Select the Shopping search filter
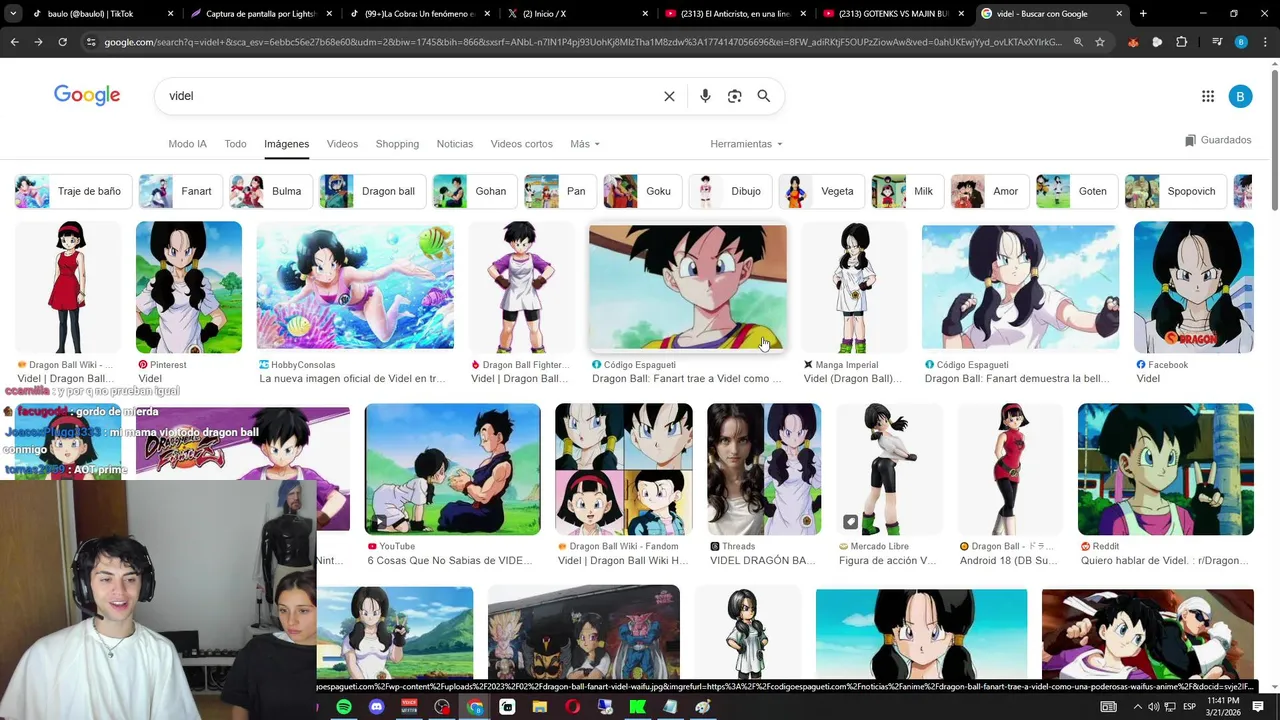The image size is (1280, 720). pos(397,144)
